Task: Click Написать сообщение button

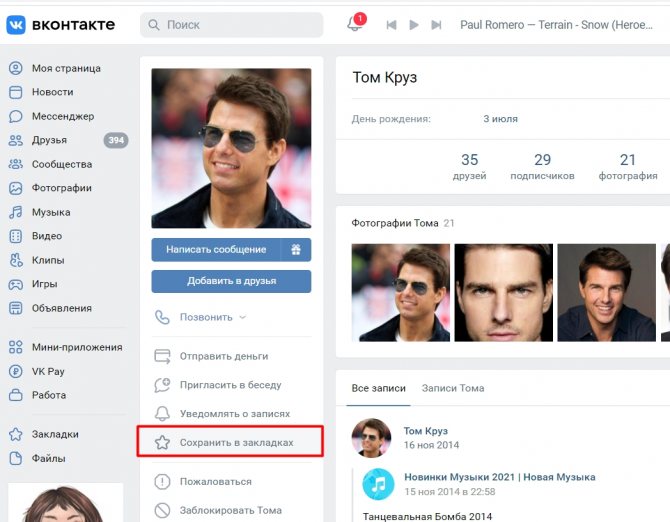Action: tap(216, 249)
